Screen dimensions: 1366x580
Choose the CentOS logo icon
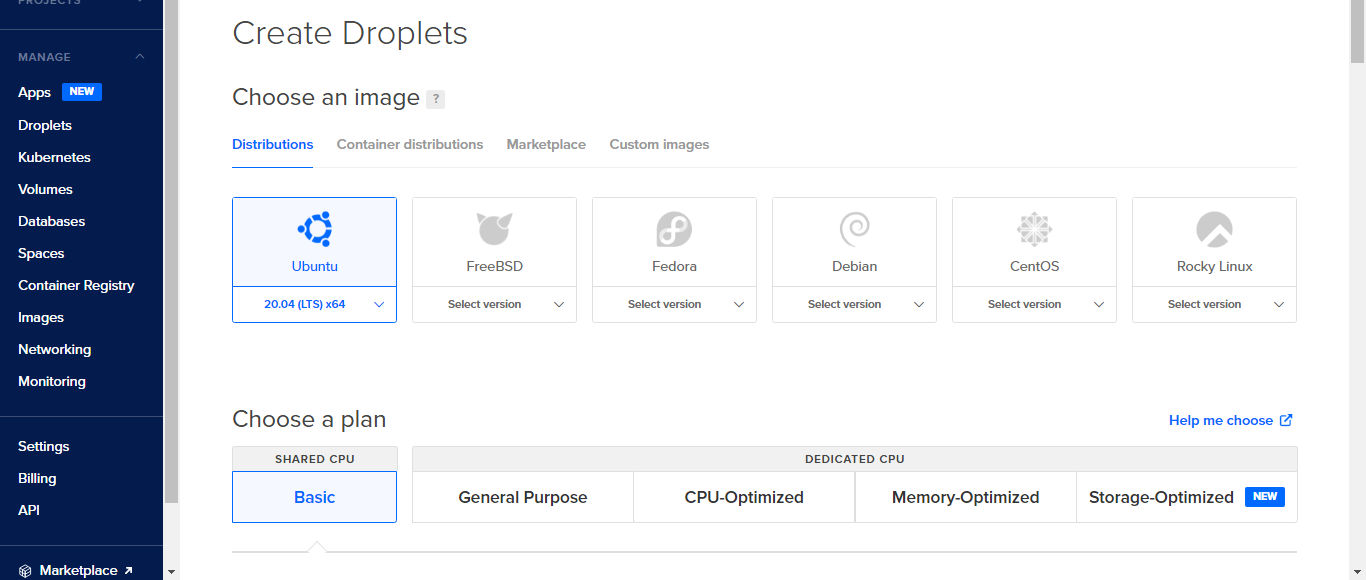point(1034,230)
